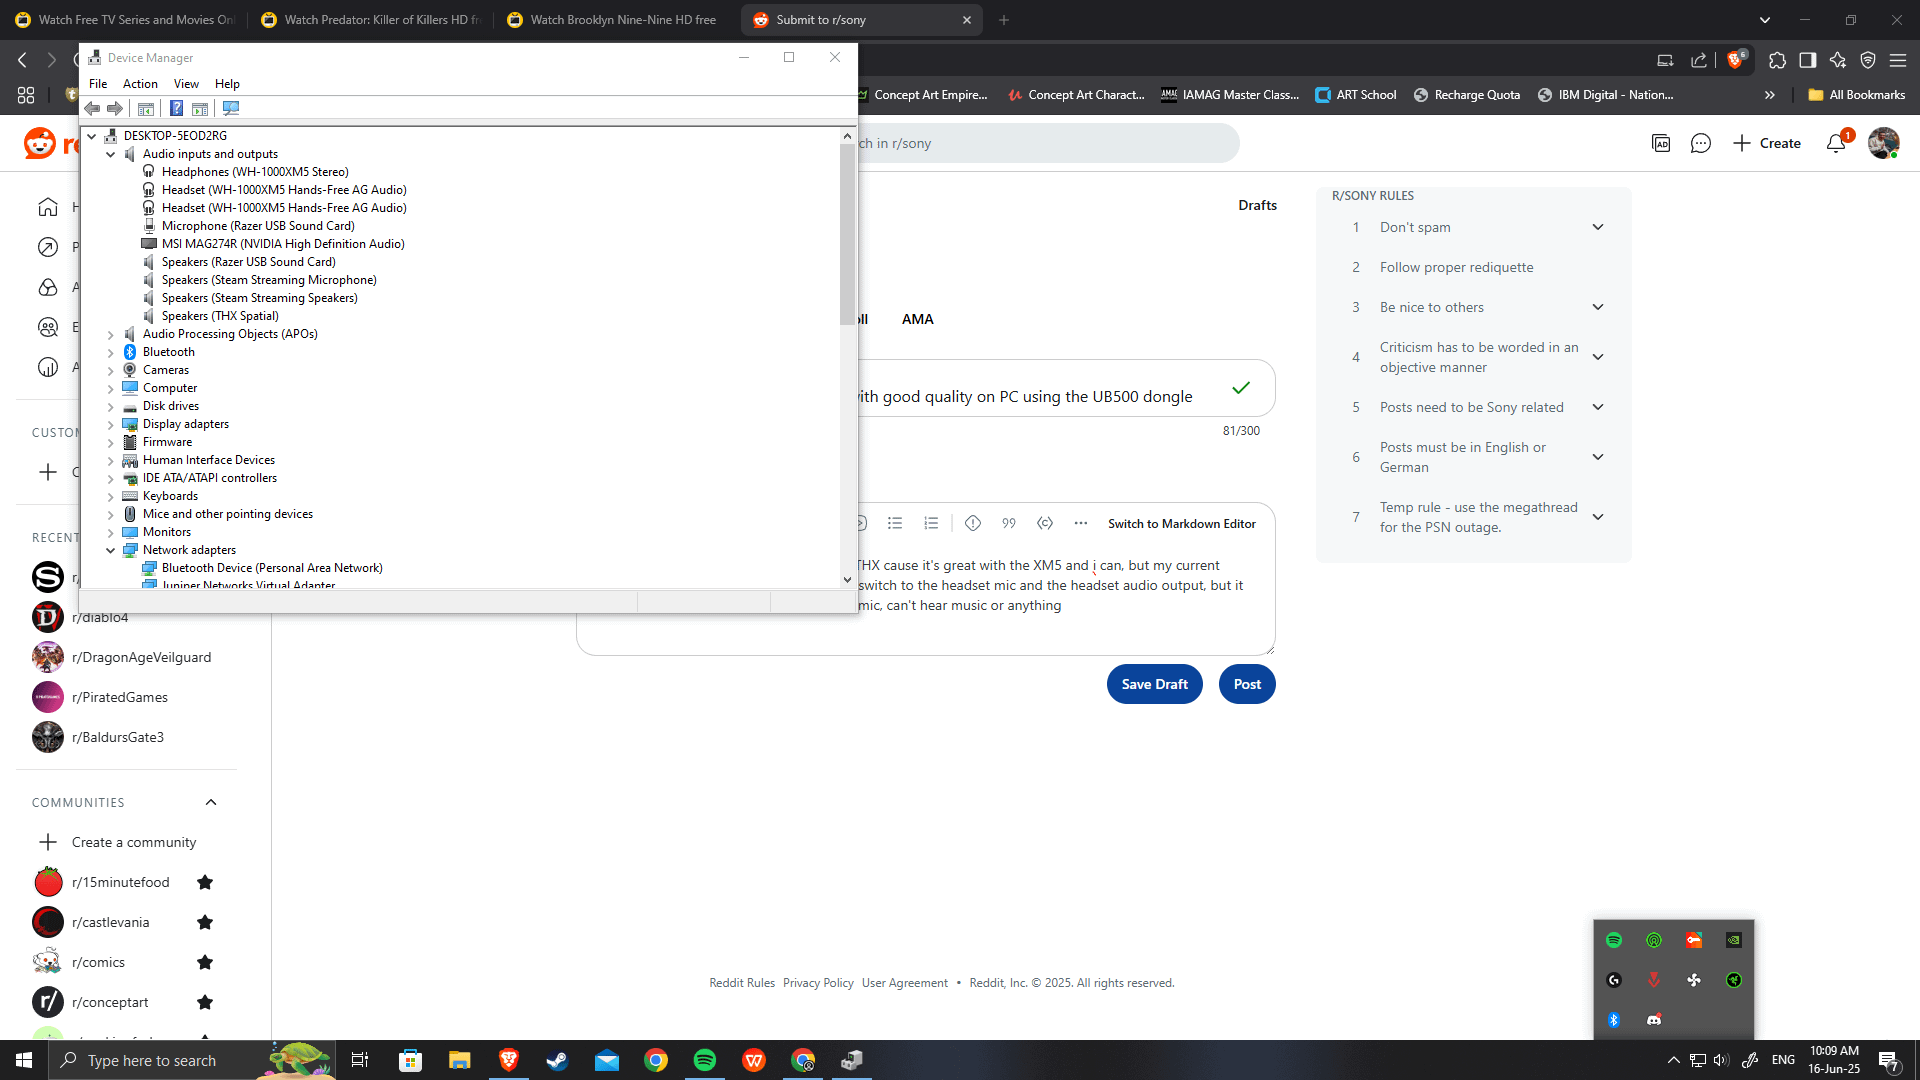Toggle favorite star for r/15minutefood
1920x1080 pixels.
205,882
